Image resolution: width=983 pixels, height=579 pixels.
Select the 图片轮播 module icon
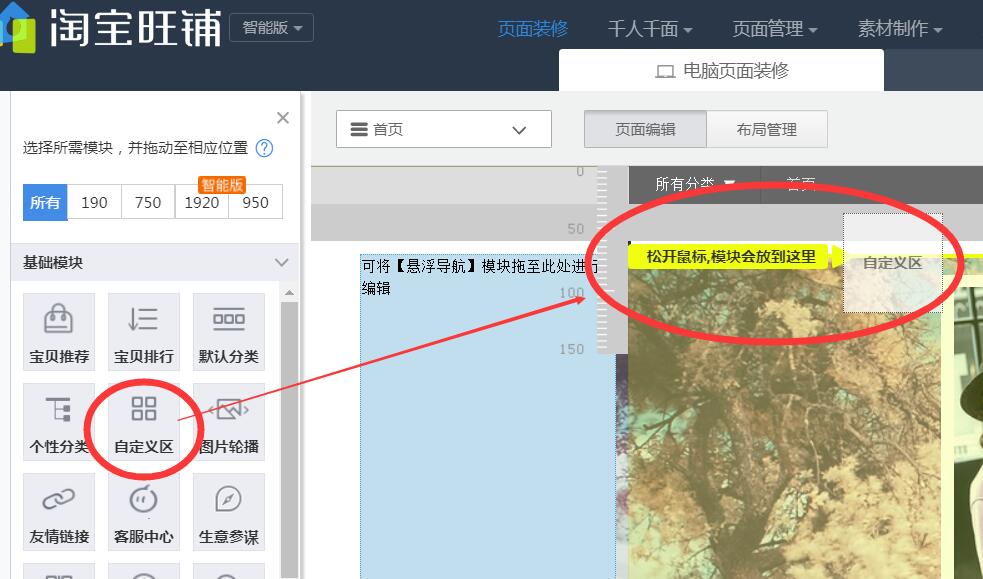(228, 421)
